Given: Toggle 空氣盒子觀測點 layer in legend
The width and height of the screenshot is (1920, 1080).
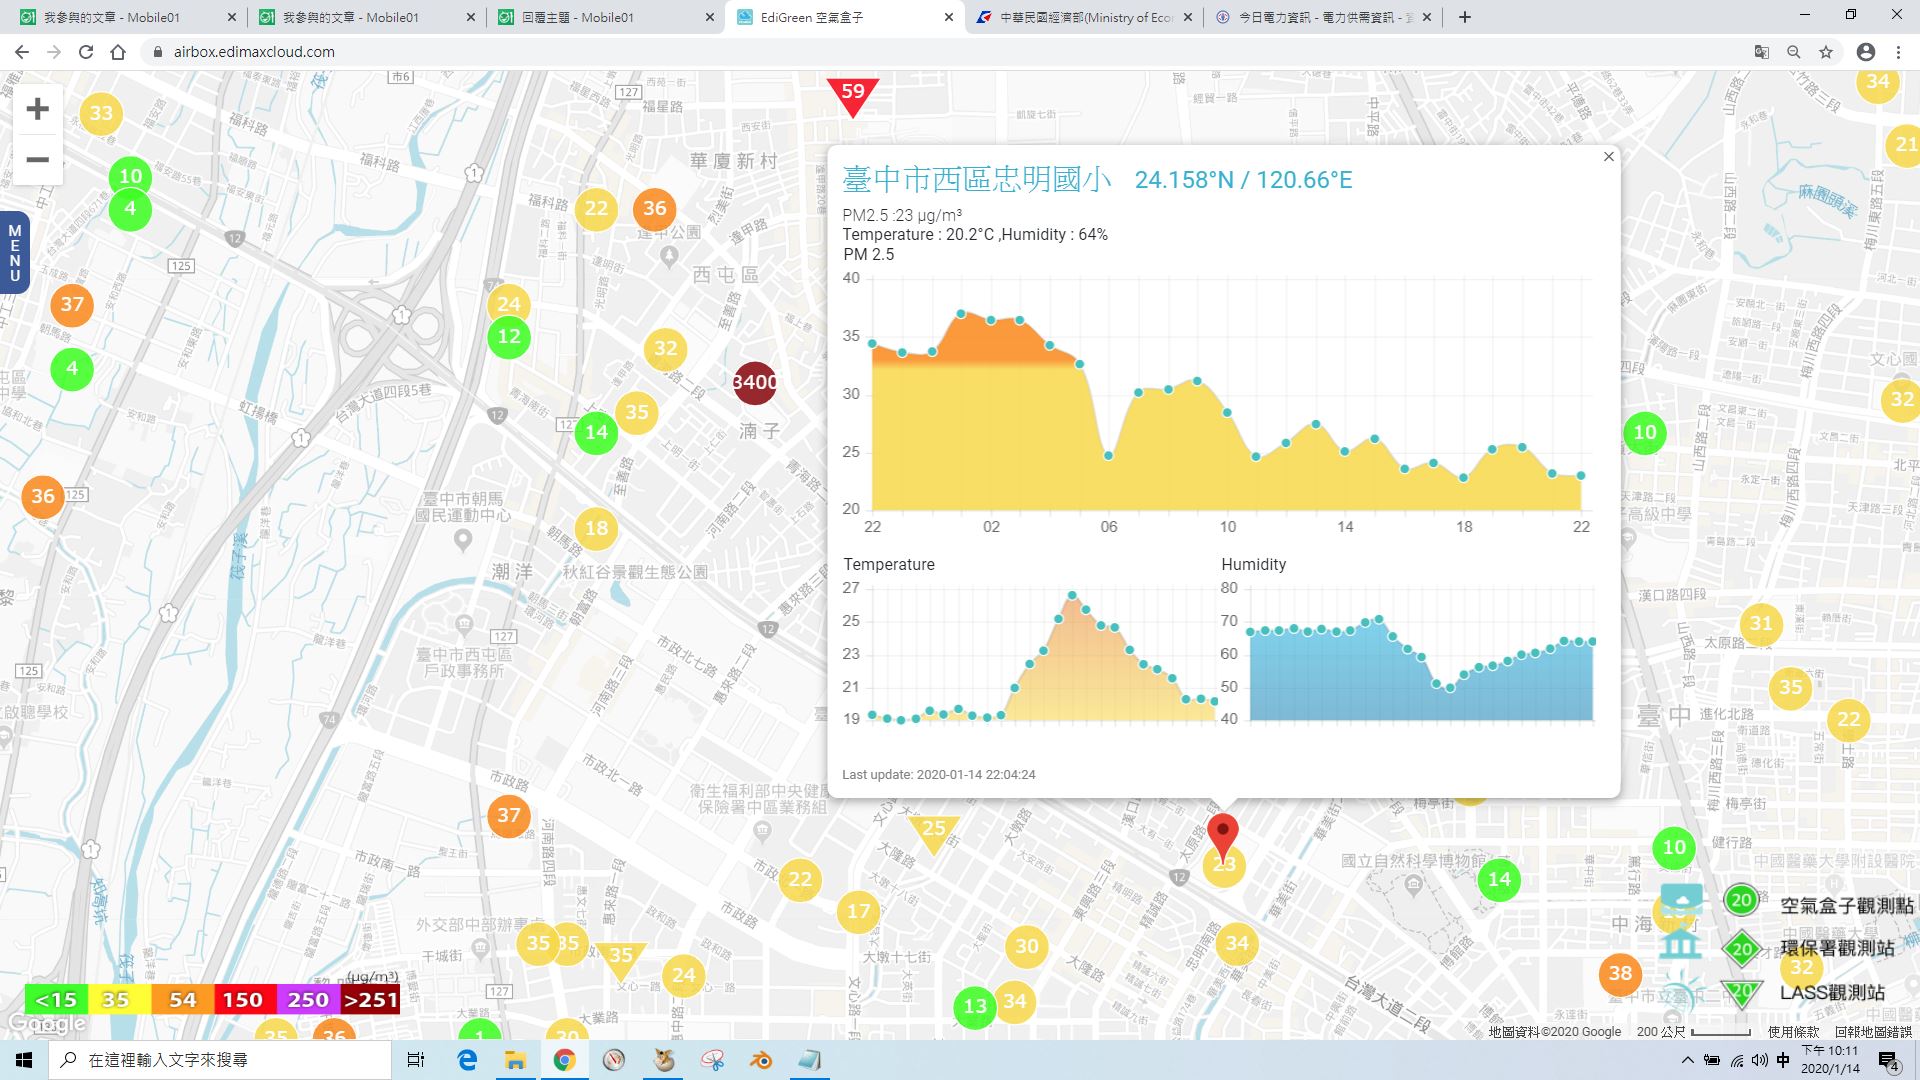Looking at the screenshot, I should click(1818, 904).
